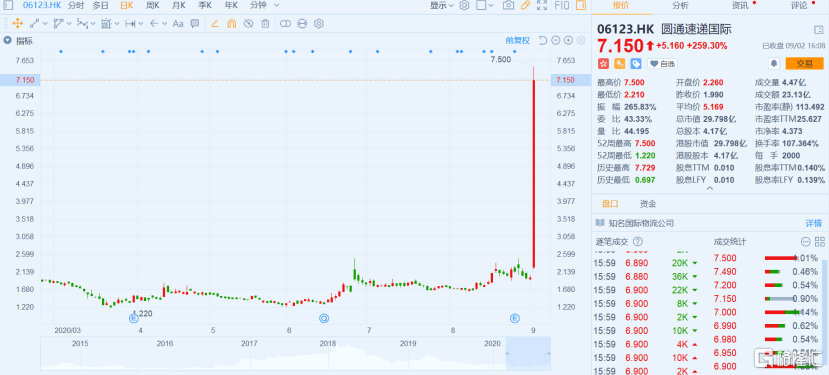Image resolution: width=829 pixels, height=375 pixels.
Task: Switch to 周K weekly candlesticks
Action: 152,5
